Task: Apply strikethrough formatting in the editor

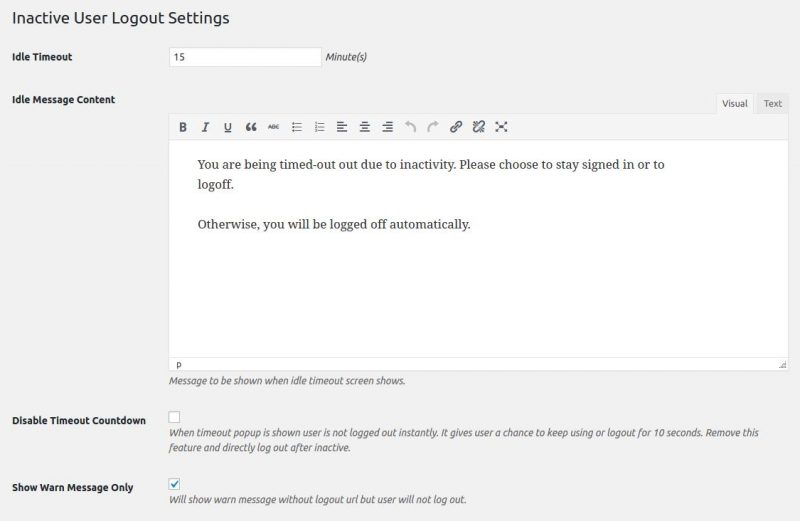Action: click(273, 127)
